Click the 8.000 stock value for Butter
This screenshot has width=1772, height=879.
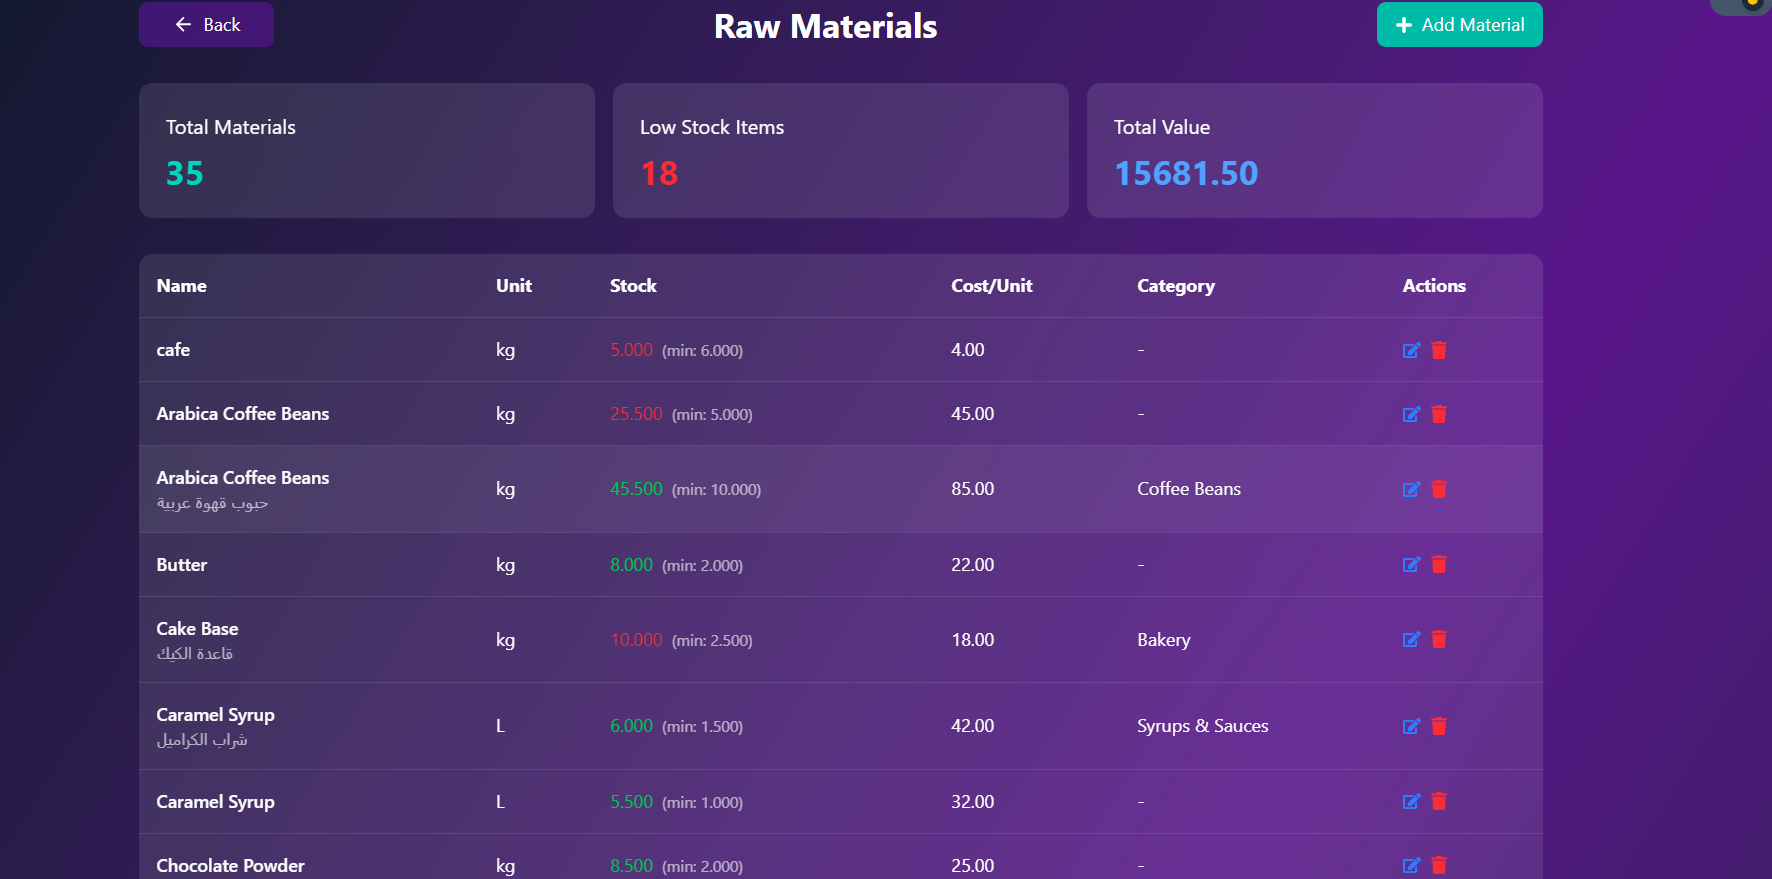pyautogui.click(x=632, y=565)
